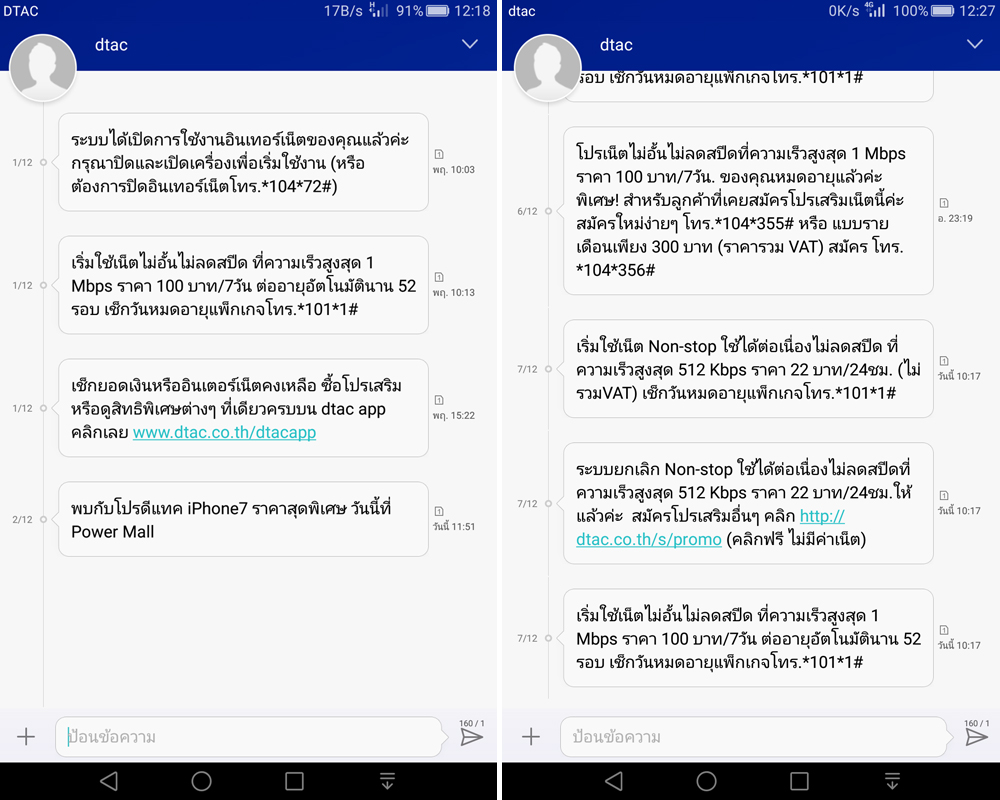Focus the message input field on left screen

coord(249,737)
